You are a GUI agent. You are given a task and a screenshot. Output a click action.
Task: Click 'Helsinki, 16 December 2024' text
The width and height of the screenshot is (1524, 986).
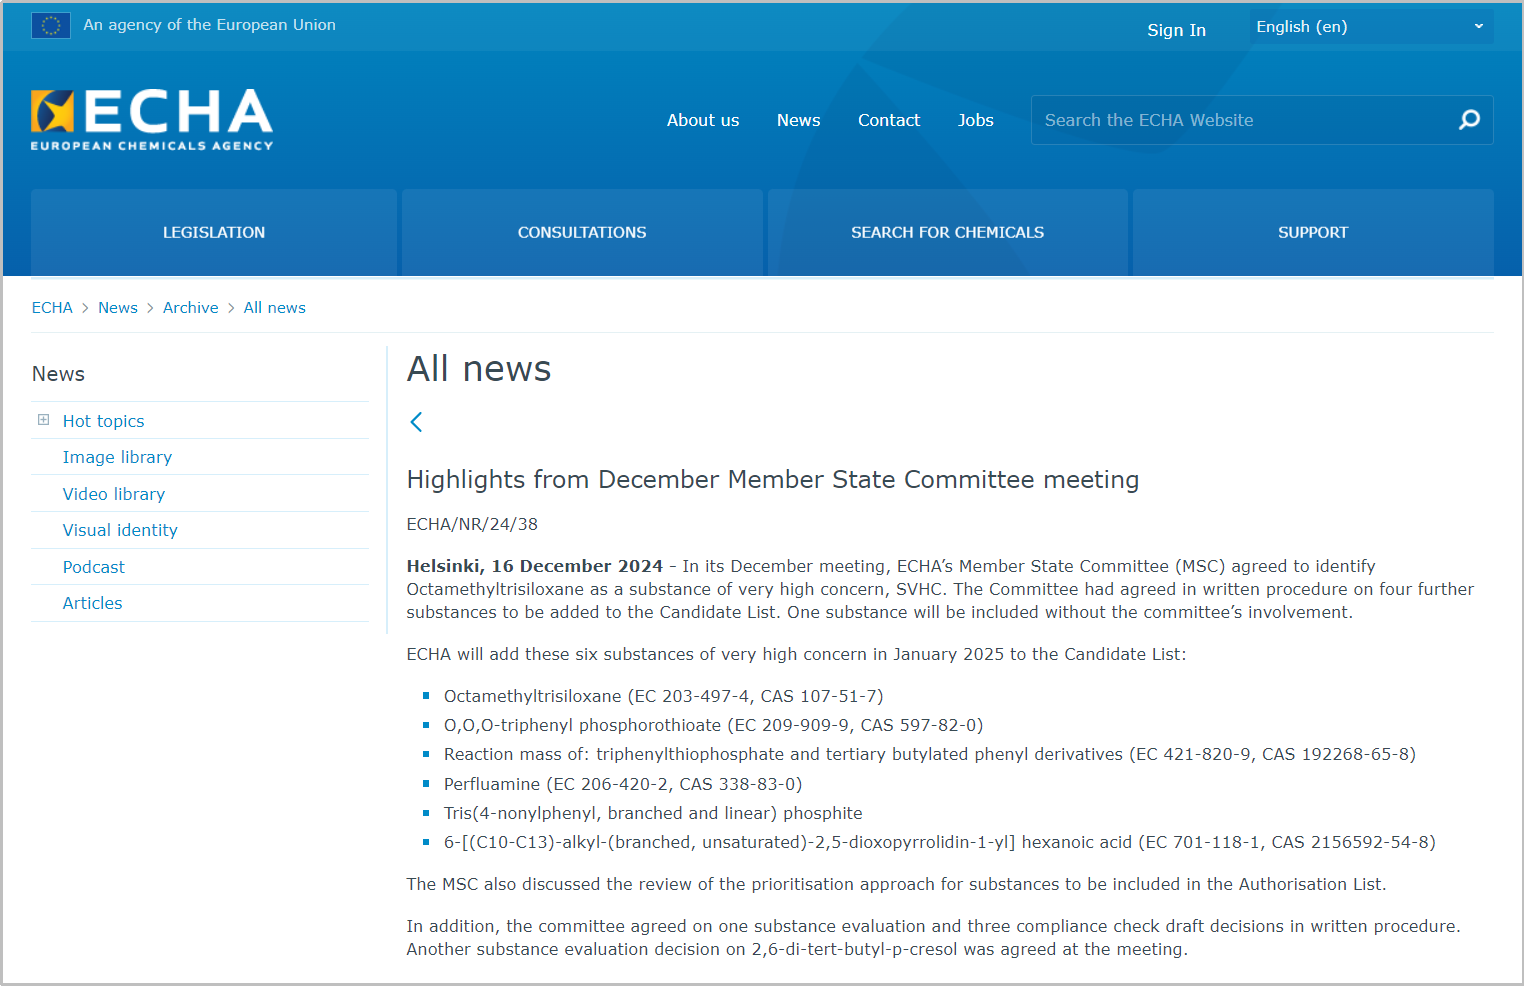[535, 566]
